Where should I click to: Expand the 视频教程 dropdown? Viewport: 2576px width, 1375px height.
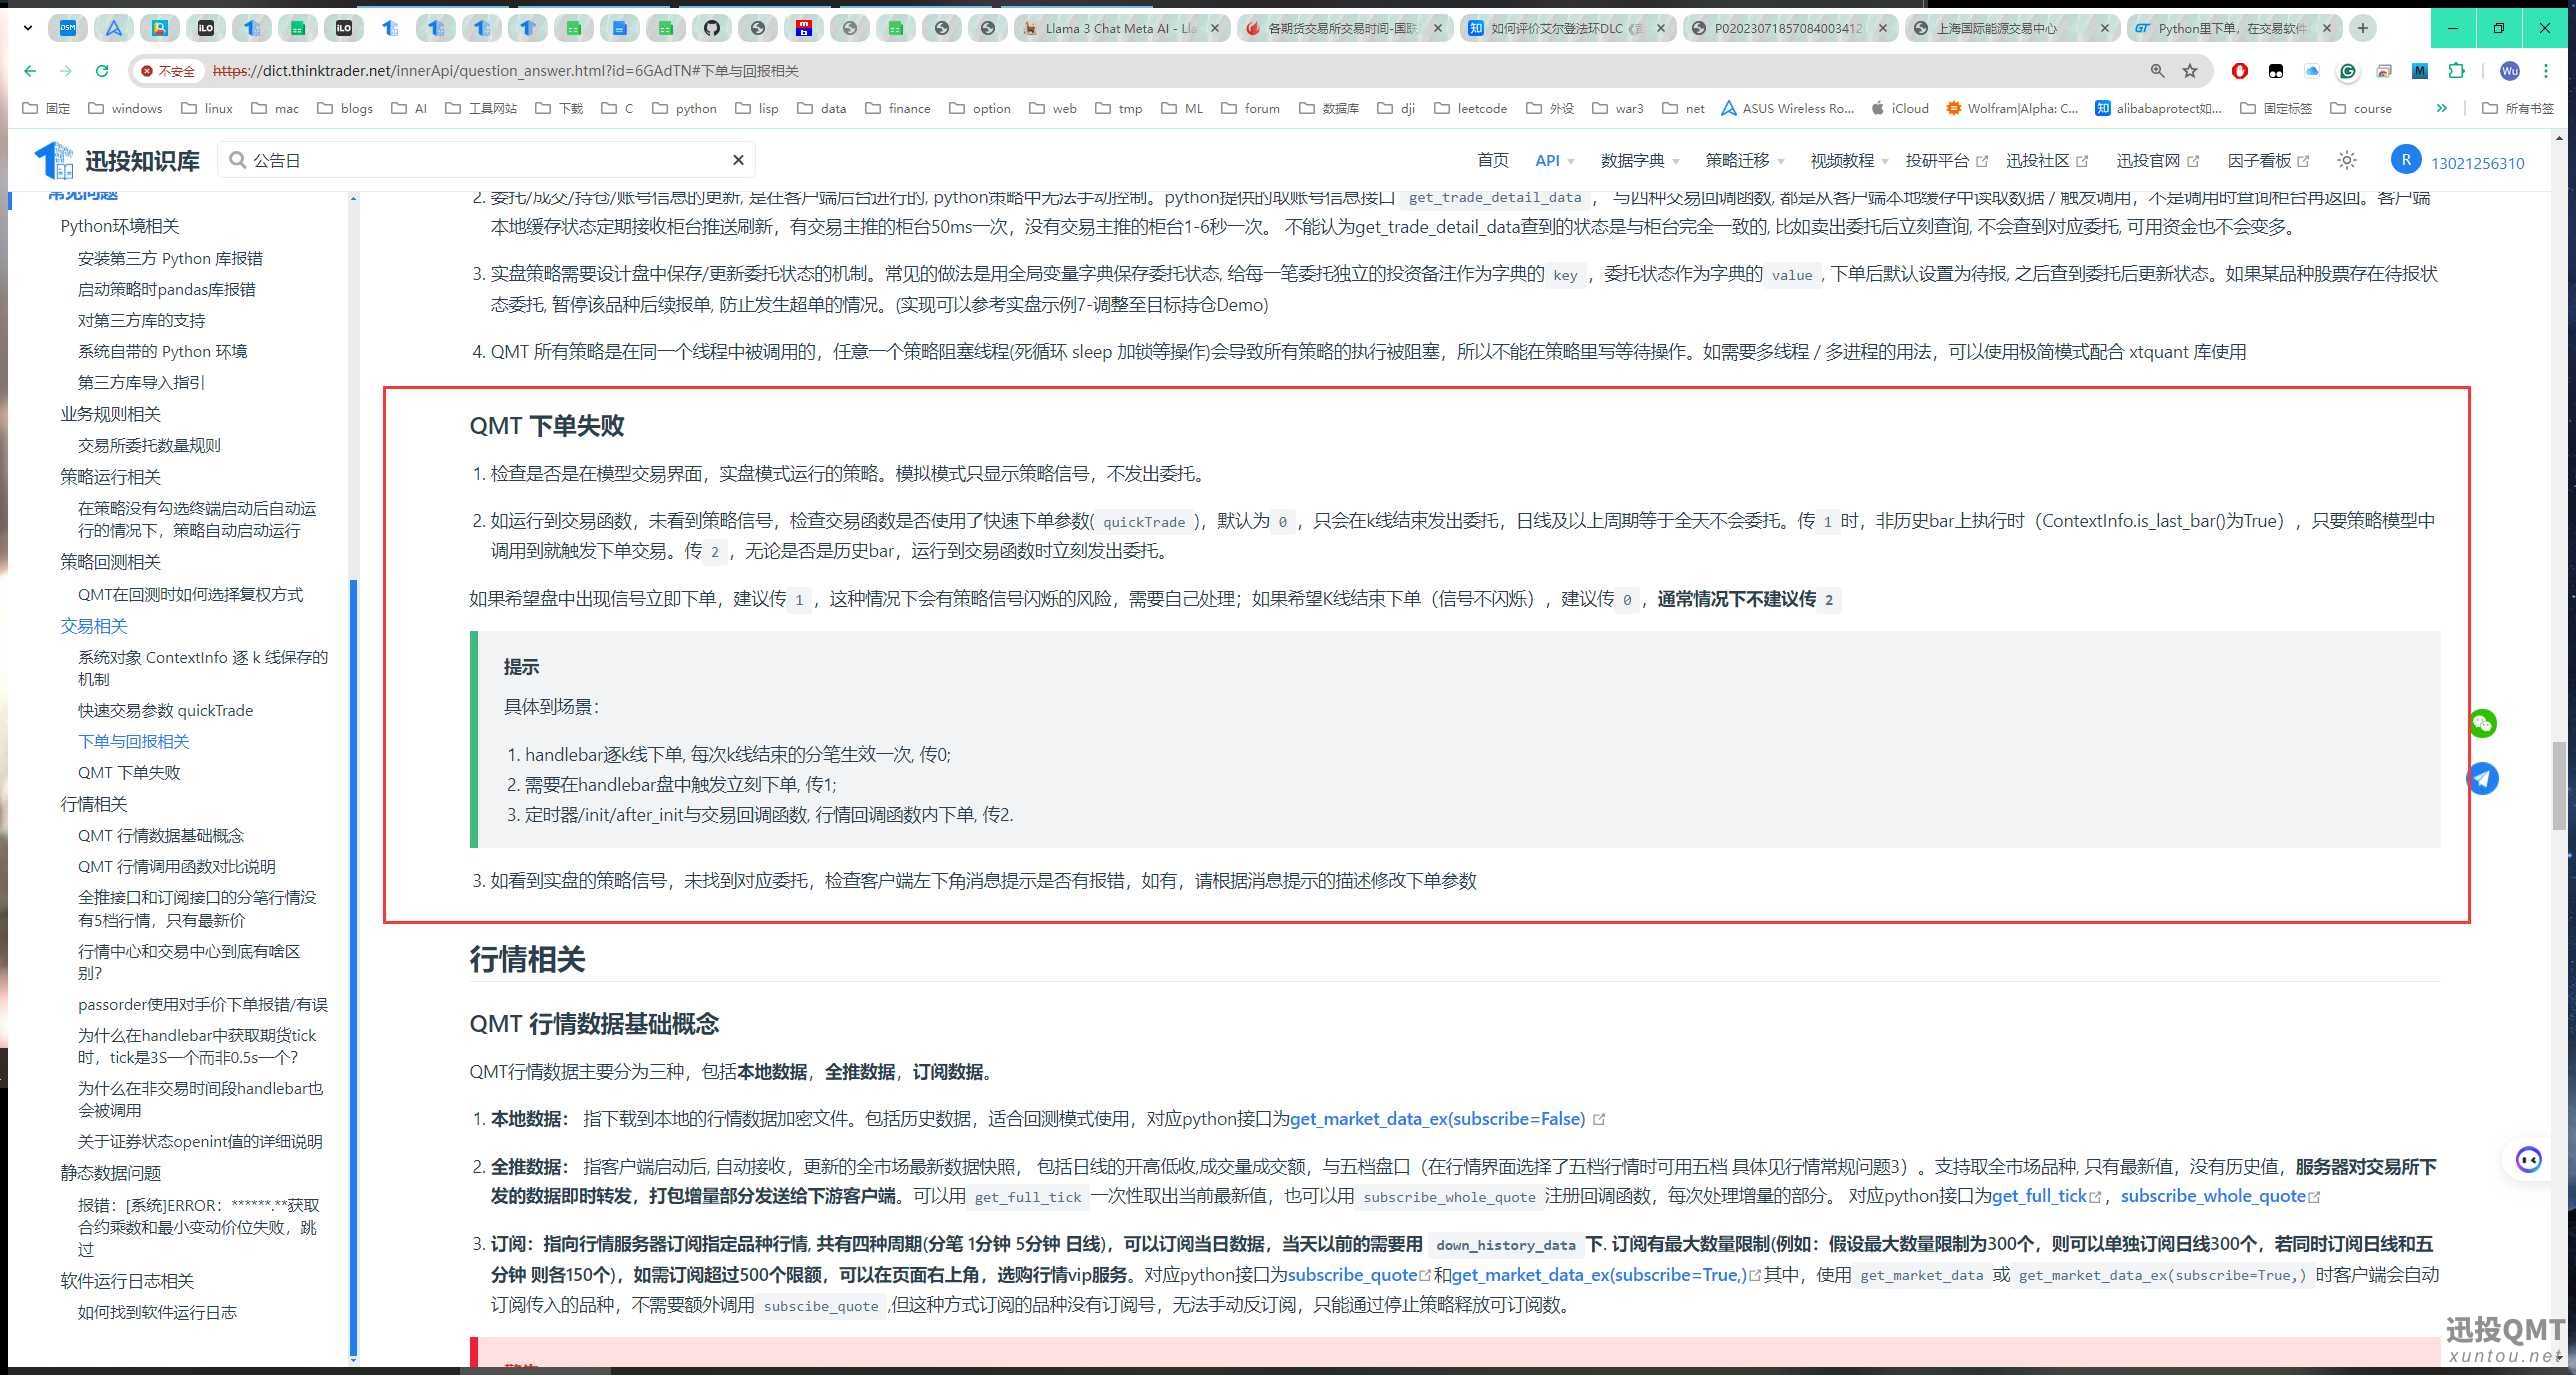tap(1849, 161)
